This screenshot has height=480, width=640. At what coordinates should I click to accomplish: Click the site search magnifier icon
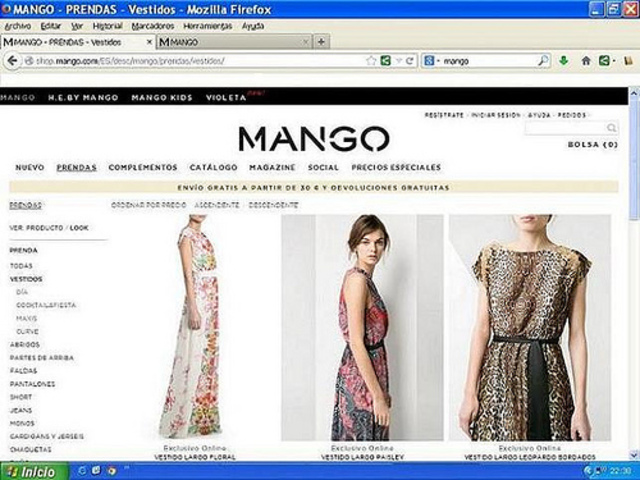pos(611,128)
